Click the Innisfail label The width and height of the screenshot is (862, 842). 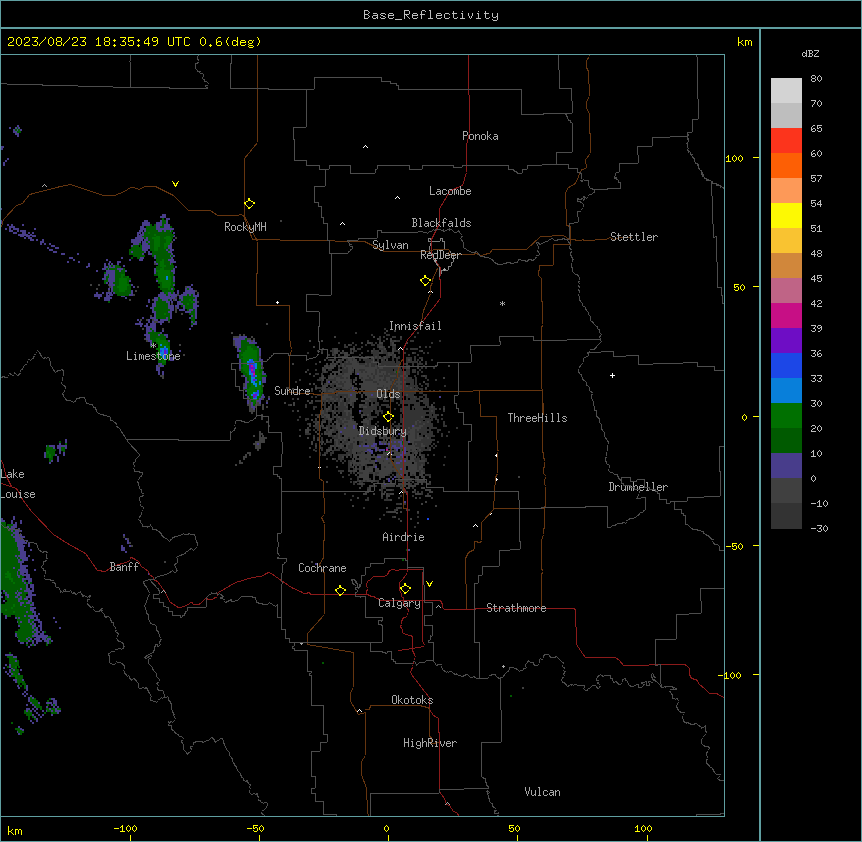click(415, 326)
